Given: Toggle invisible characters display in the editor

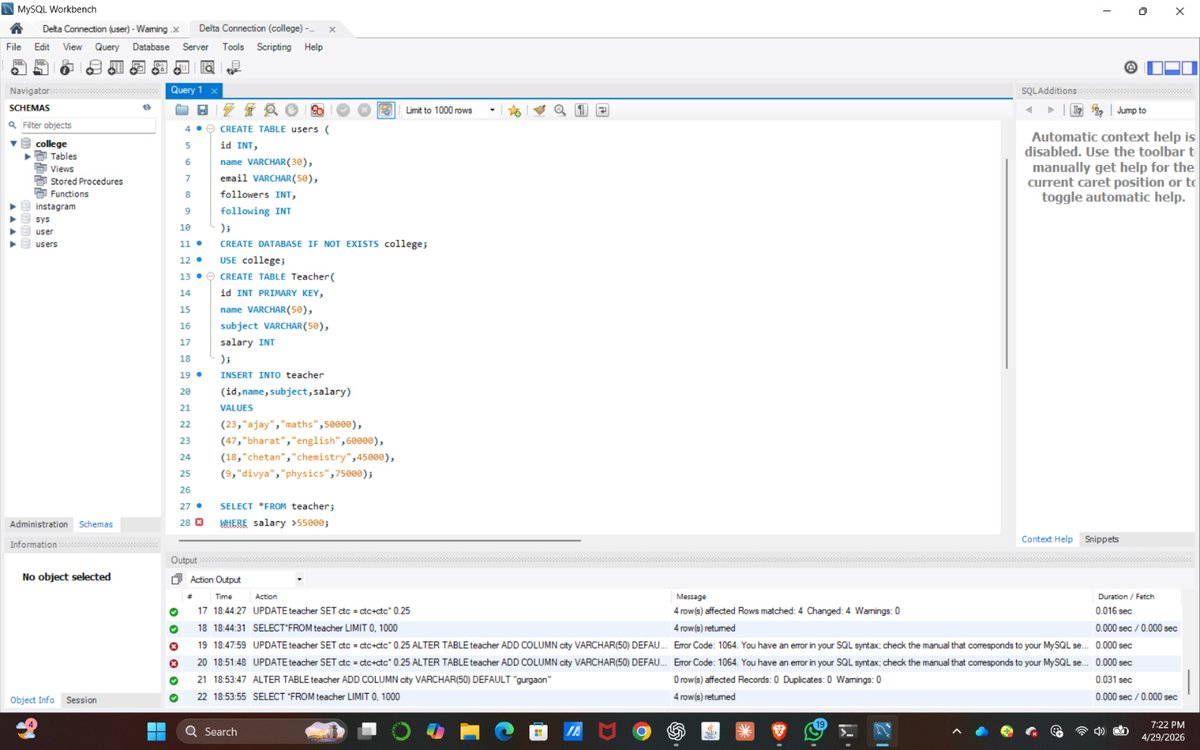Looking at the screenshot, I should click(581, 110).
